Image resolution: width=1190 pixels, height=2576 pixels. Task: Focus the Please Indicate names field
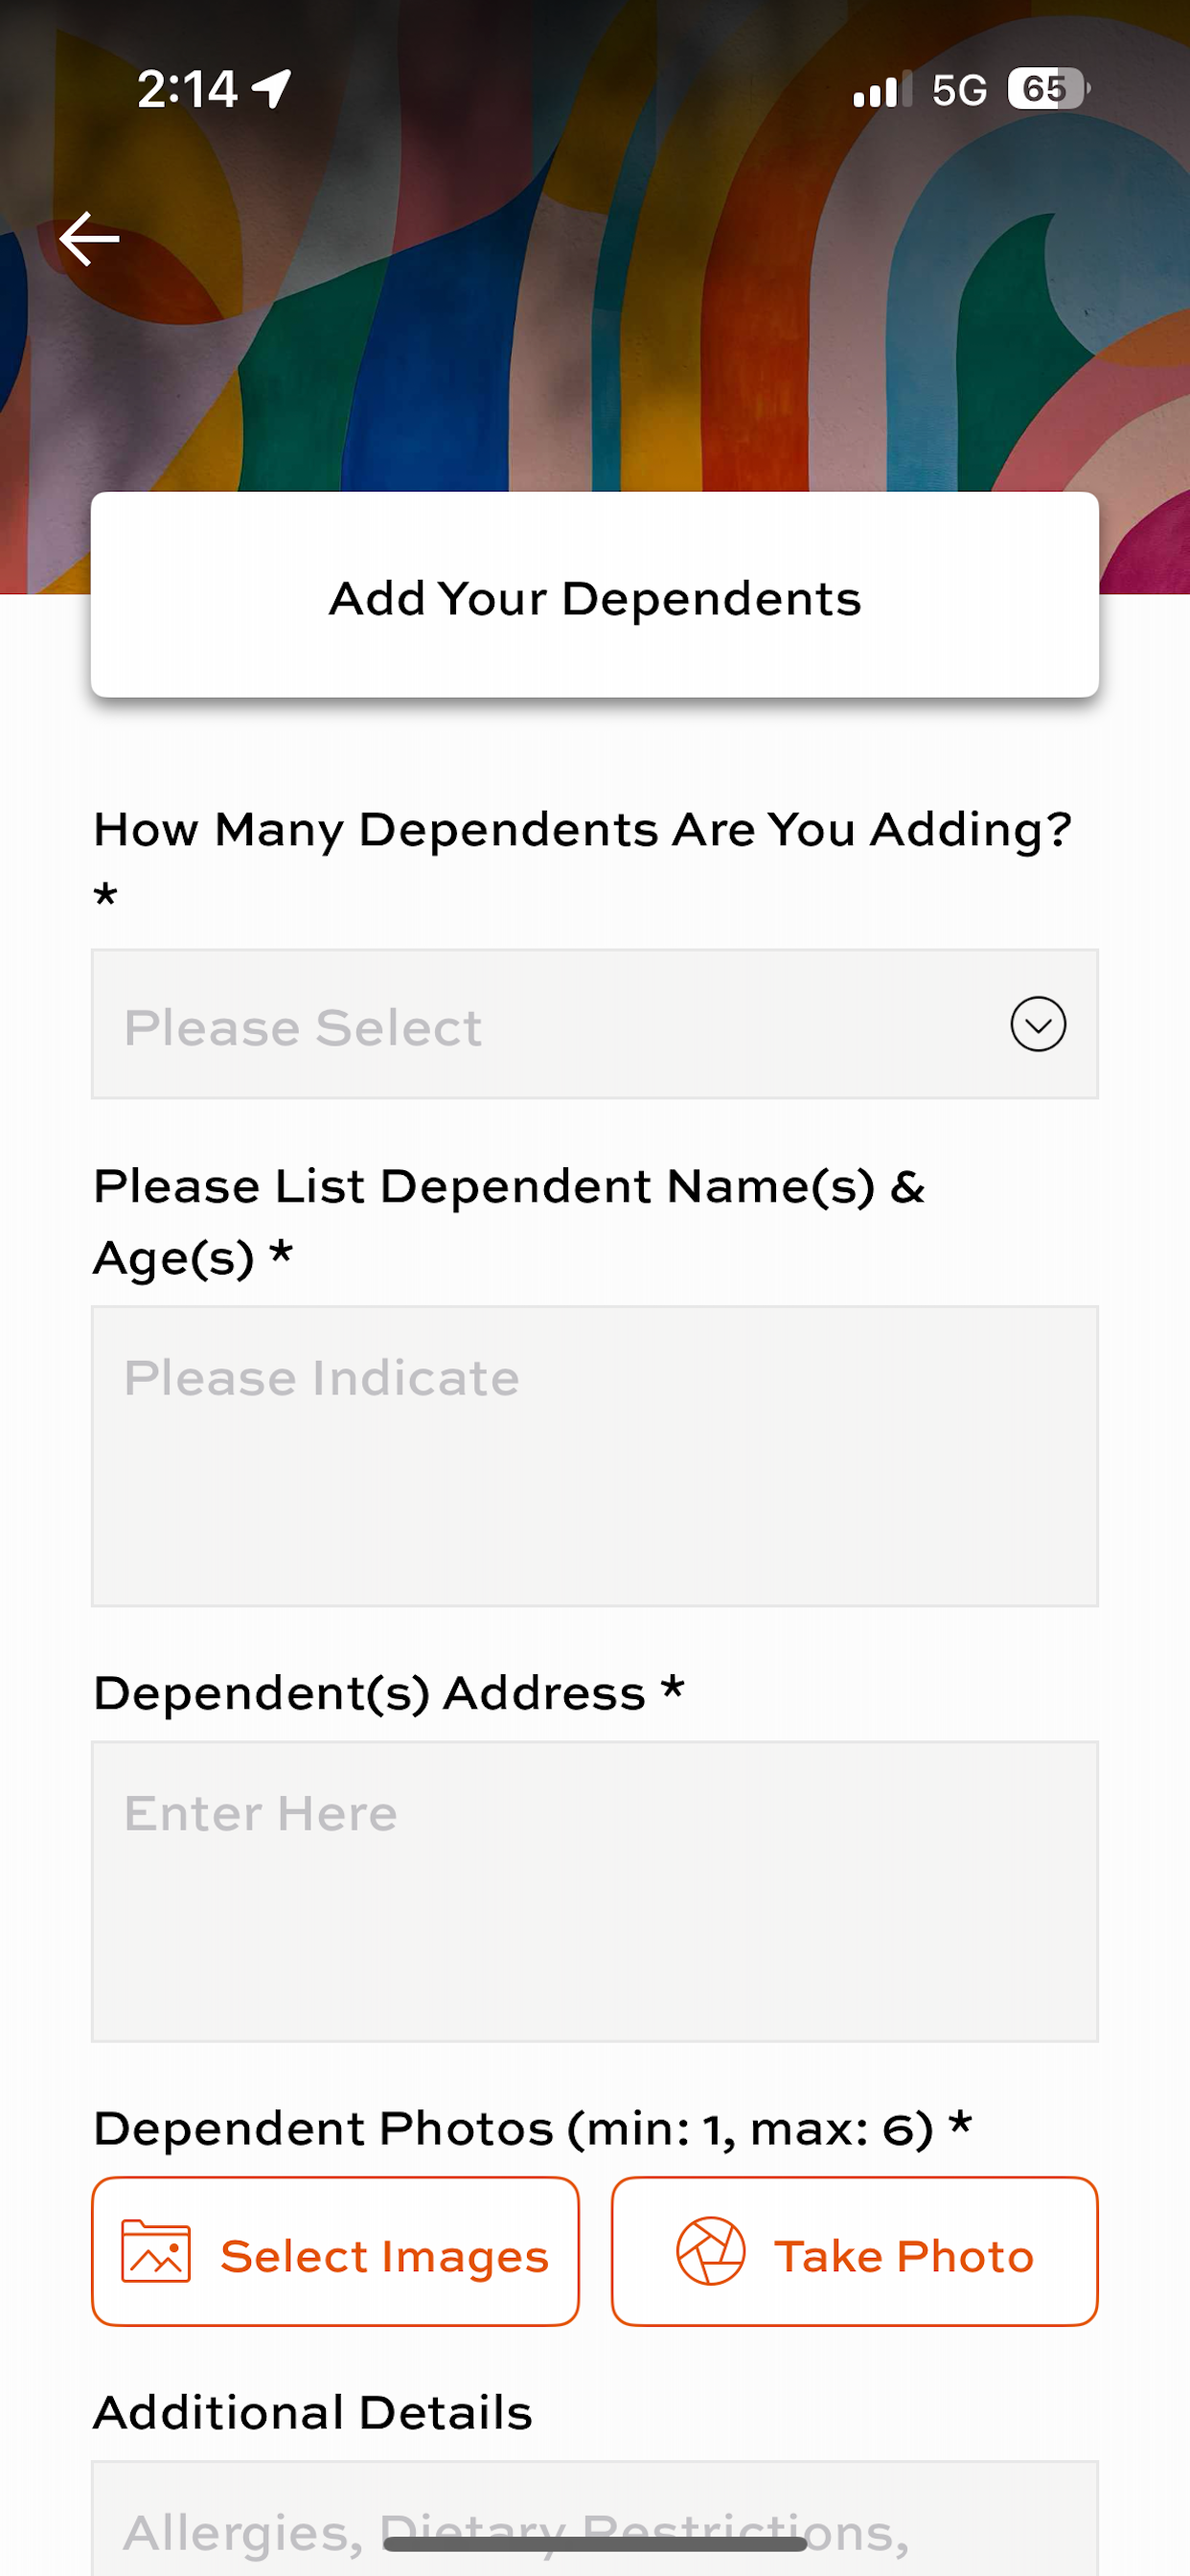pos(595,1456)
